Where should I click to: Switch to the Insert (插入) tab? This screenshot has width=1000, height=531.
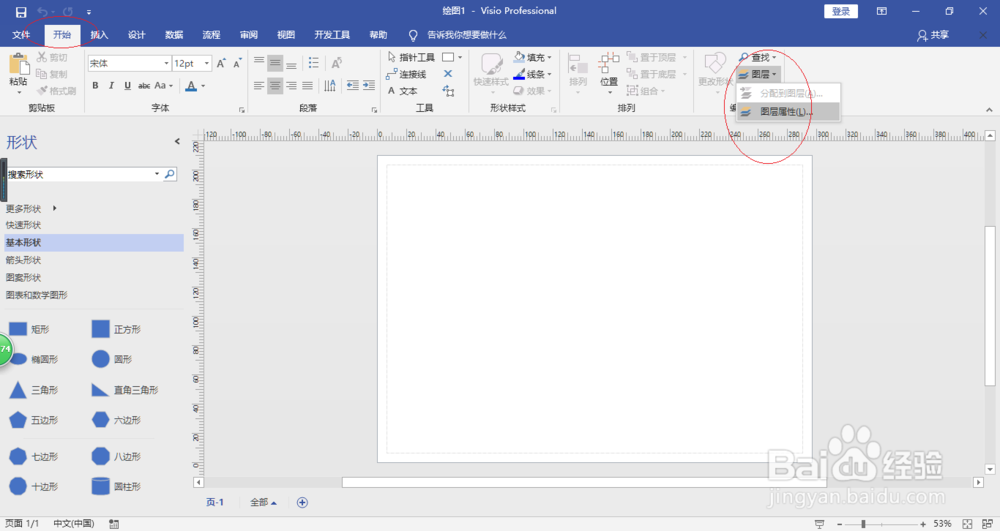(99, 35)
